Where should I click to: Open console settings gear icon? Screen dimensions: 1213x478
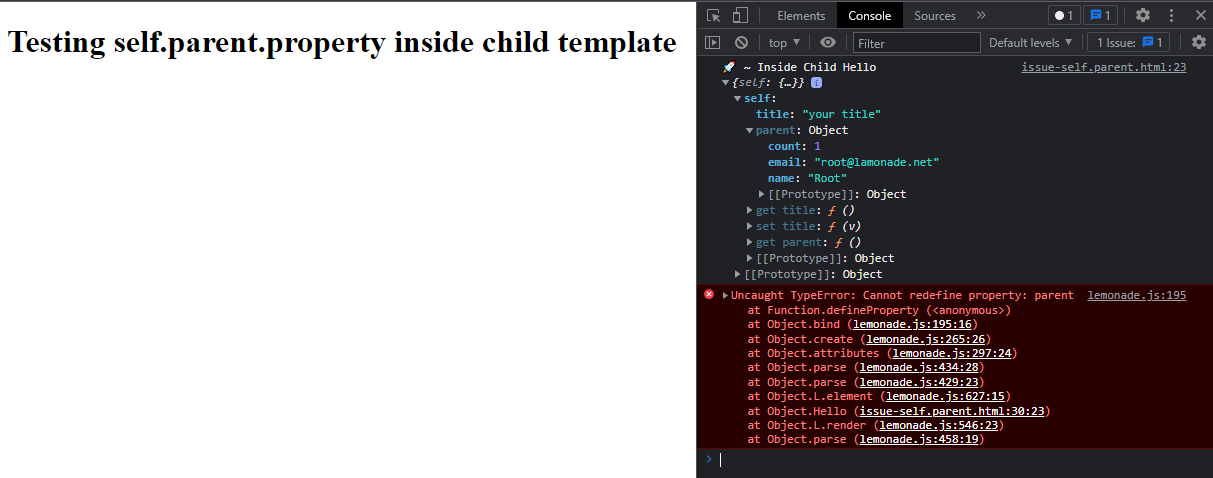pyautogui.click(x=1199, y=42)
